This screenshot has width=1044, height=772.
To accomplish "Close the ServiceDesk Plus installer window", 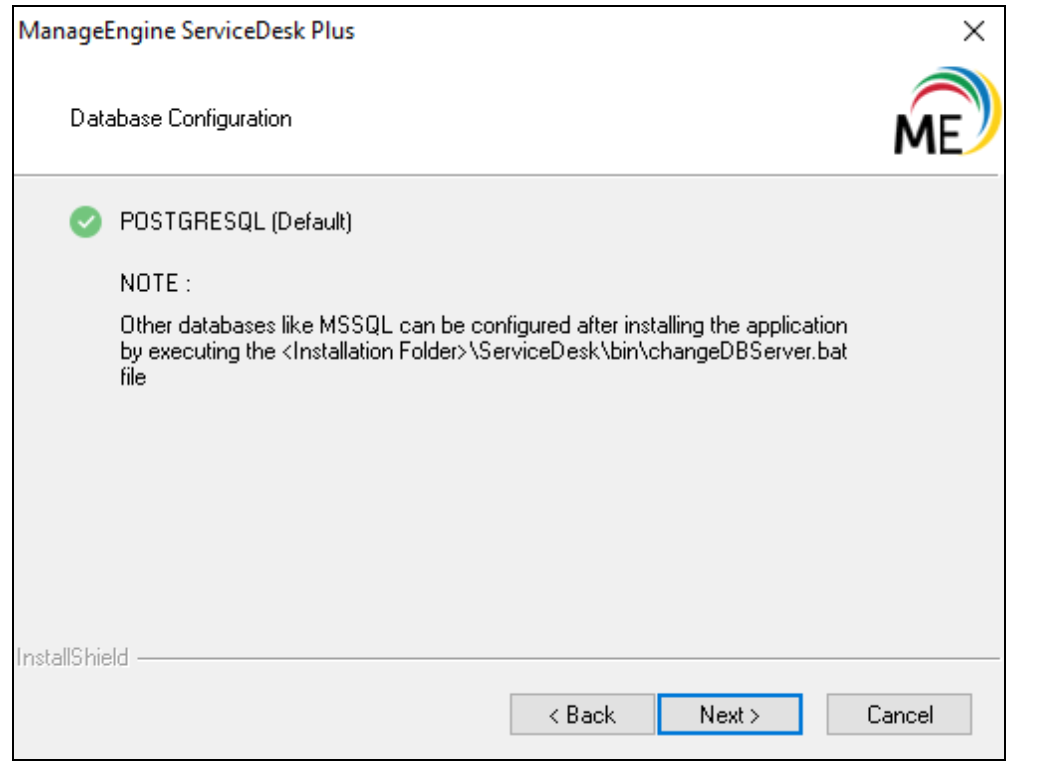I will [974, 32].
